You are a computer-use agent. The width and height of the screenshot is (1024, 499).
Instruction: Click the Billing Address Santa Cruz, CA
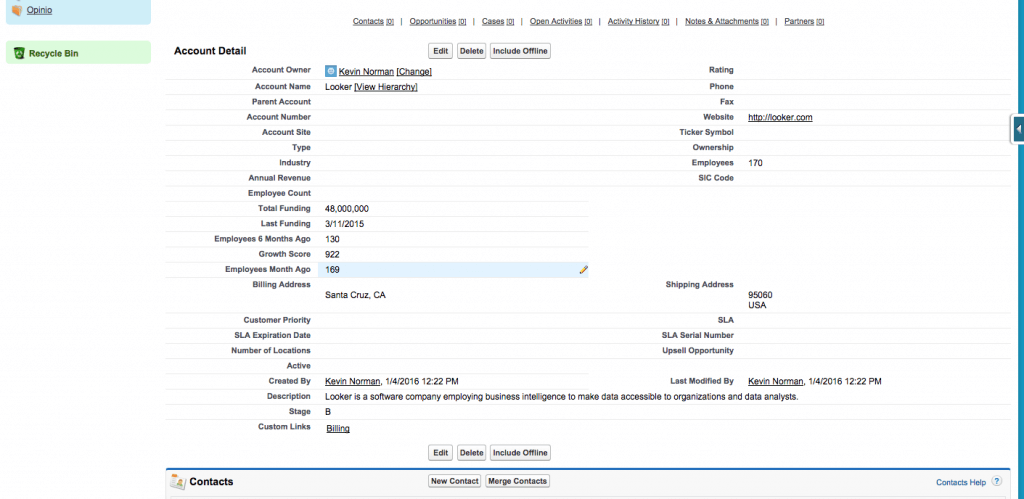tap(355, 295)
